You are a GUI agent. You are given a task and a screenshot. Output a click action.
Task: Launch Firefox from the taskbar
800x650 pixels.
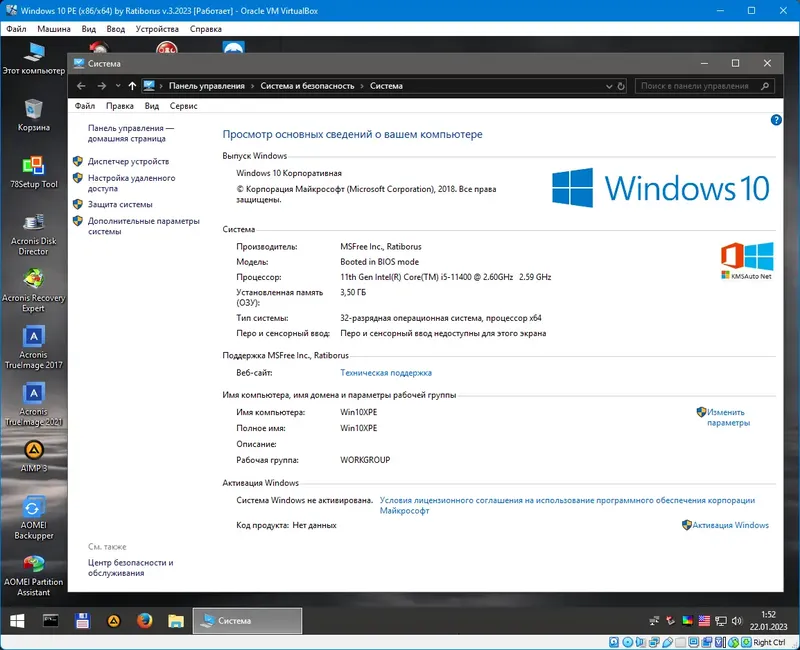[145, 620]
